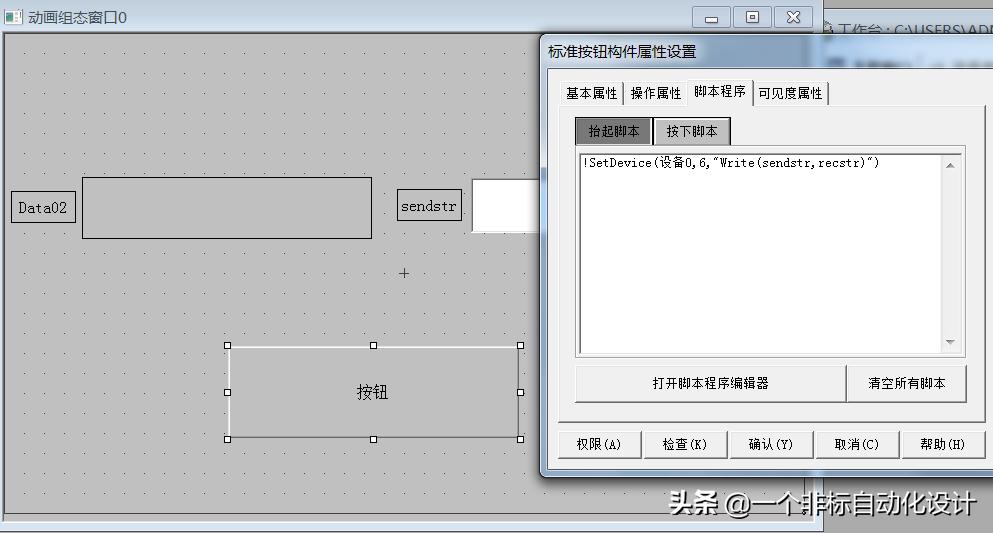The height and width of the screenshot is (533, 993).
Task: Click the 权限(A) button
Action: [x=598, y=444]
